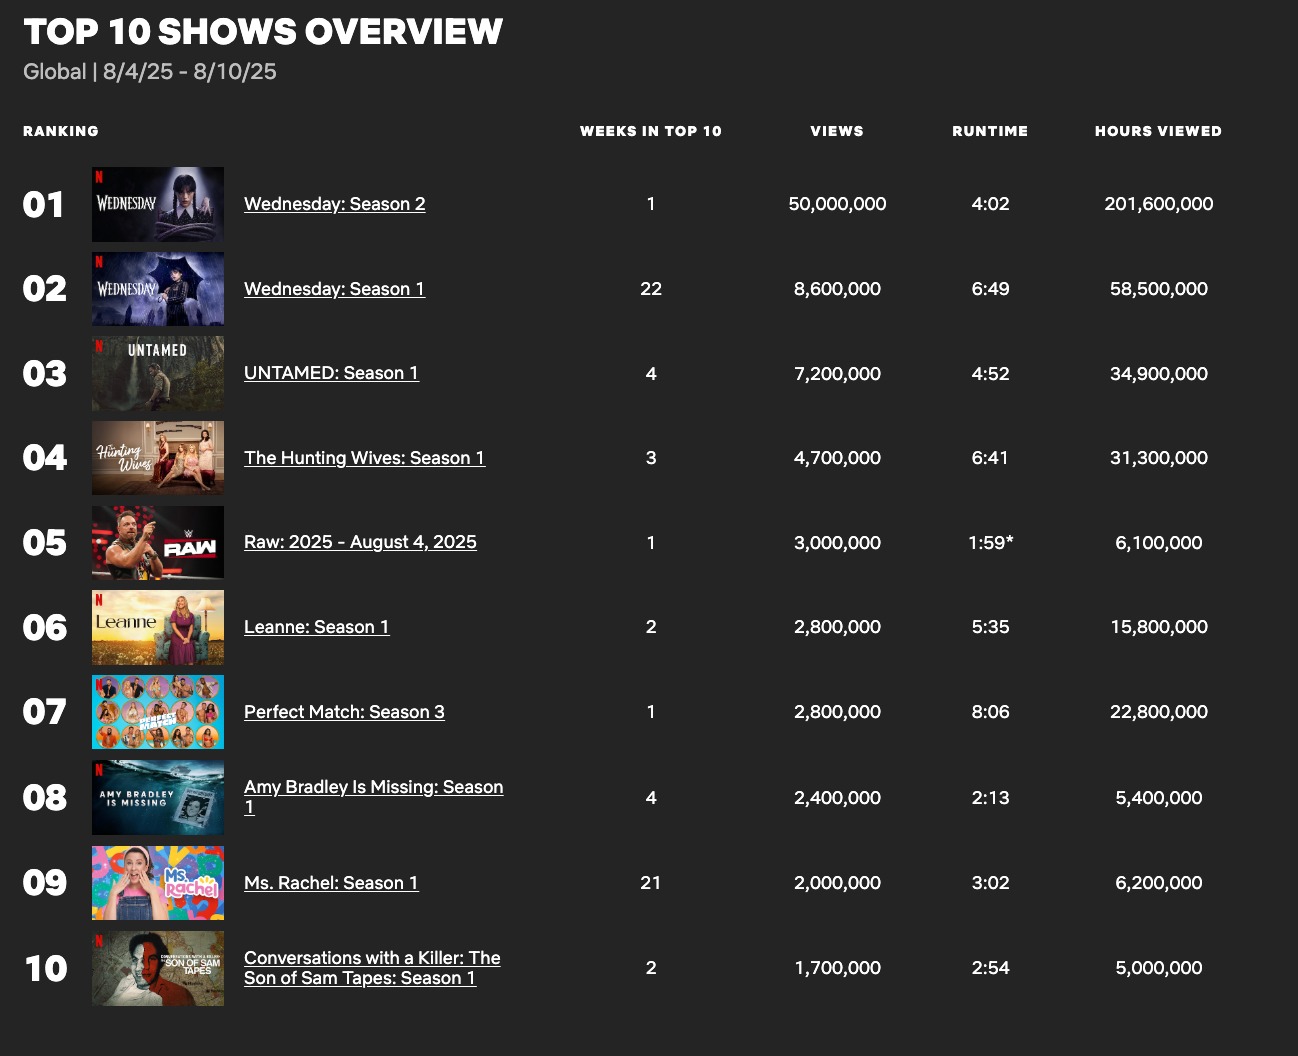Open Amy Bradley Is Missing: Season 1 link
This screenshot has width=1298, height=1056.
tap(374, 797)
